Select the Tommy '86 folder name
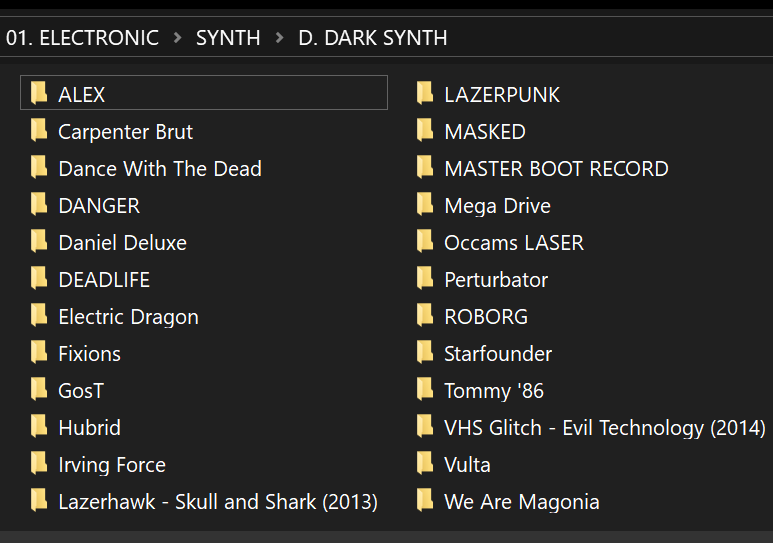The height and width of the screenshot is (543, 773). click(493, 391)
